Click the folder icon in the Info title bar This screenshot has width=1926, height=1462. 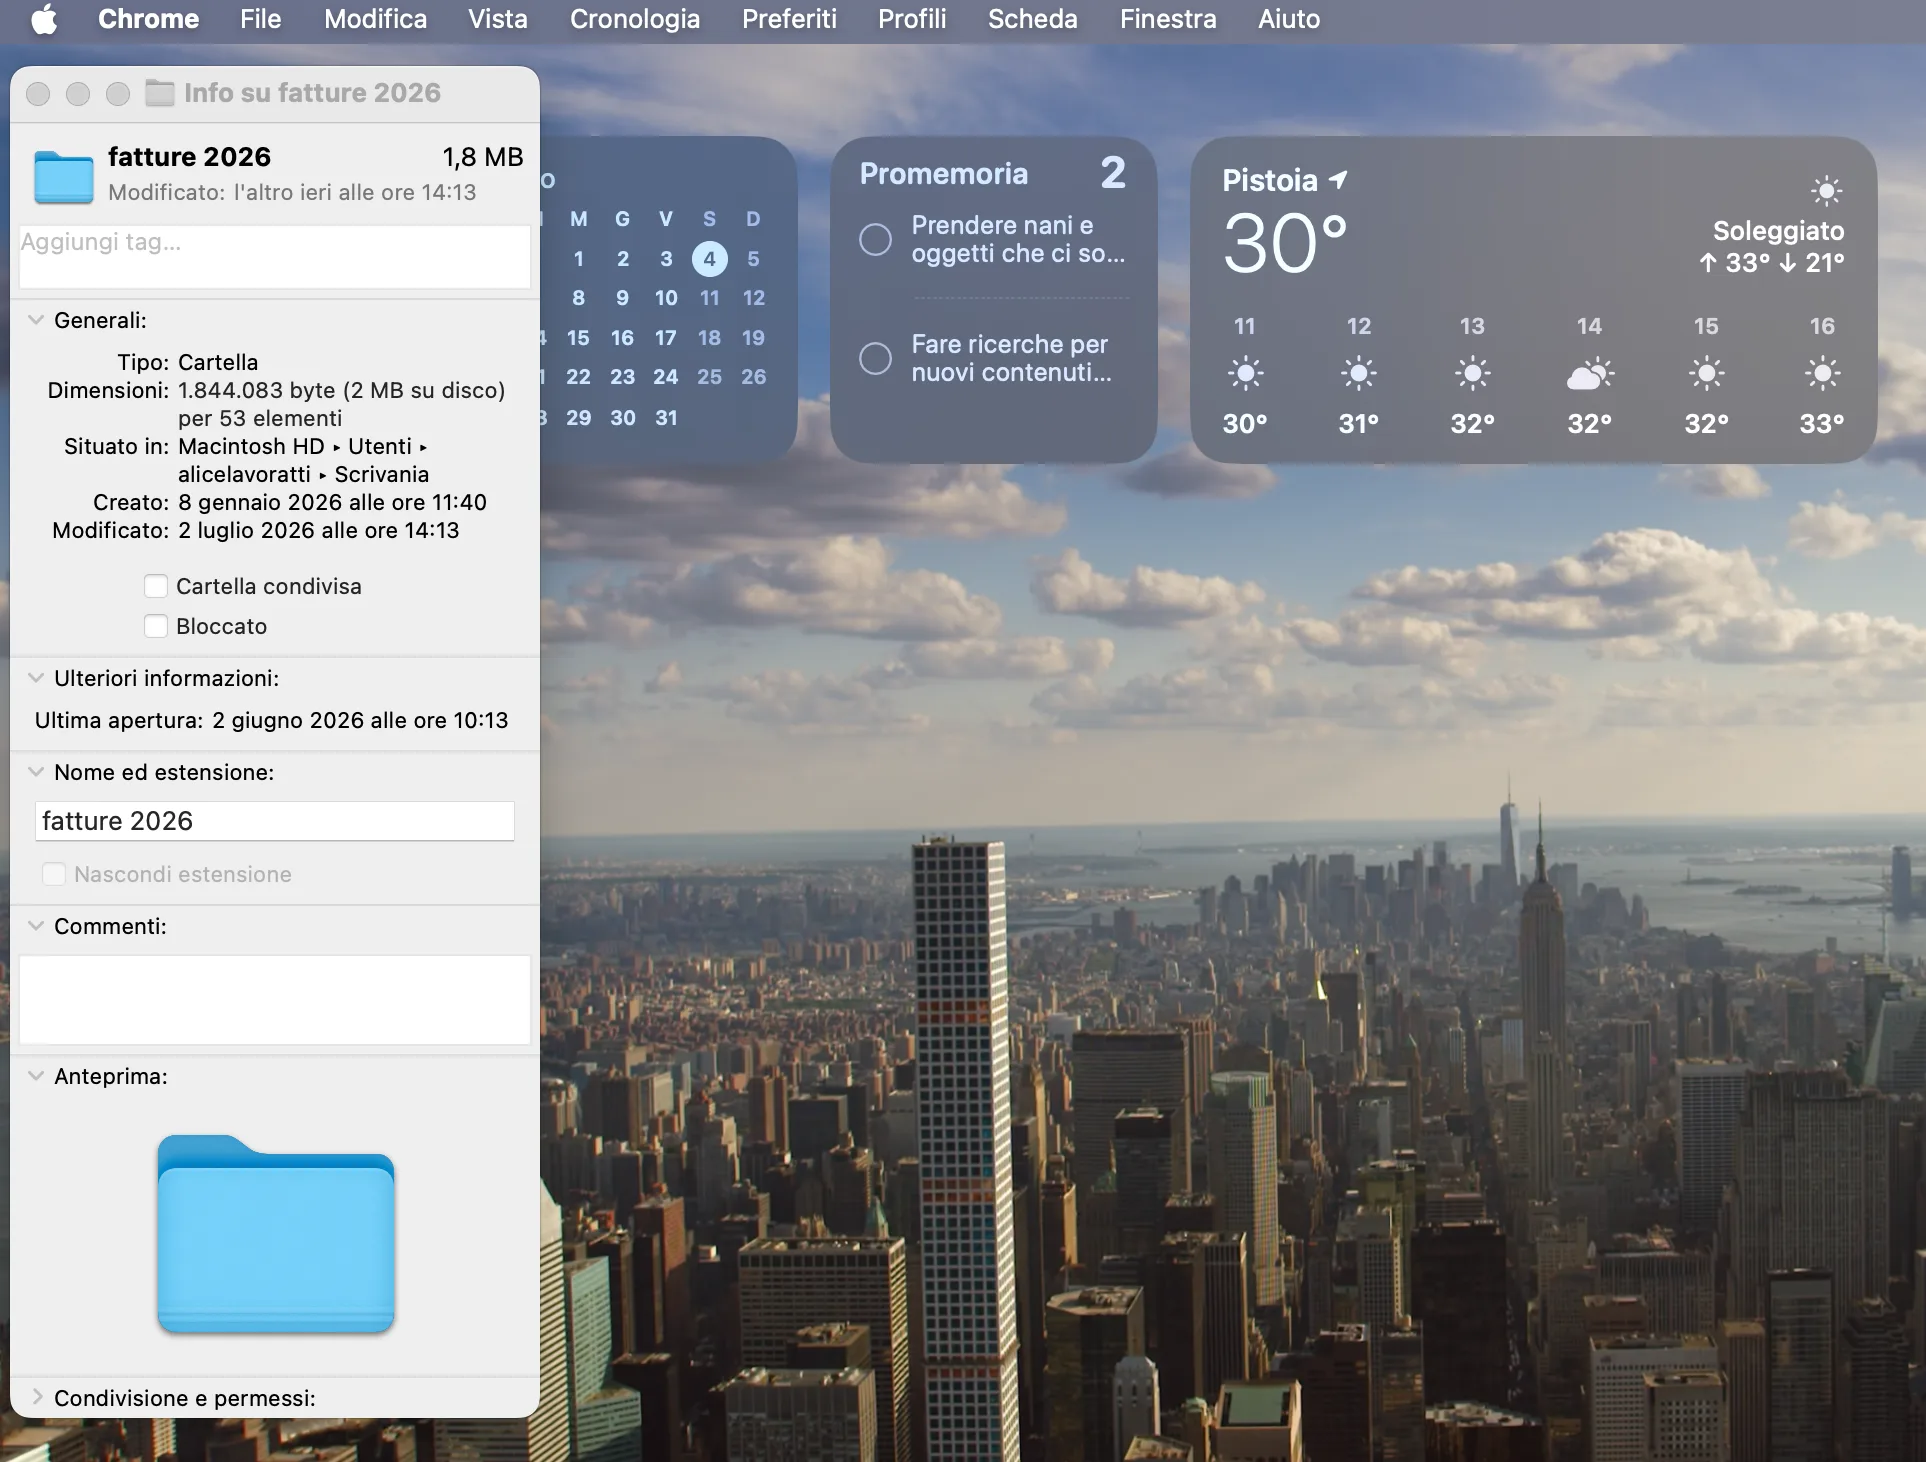[159, 93]
